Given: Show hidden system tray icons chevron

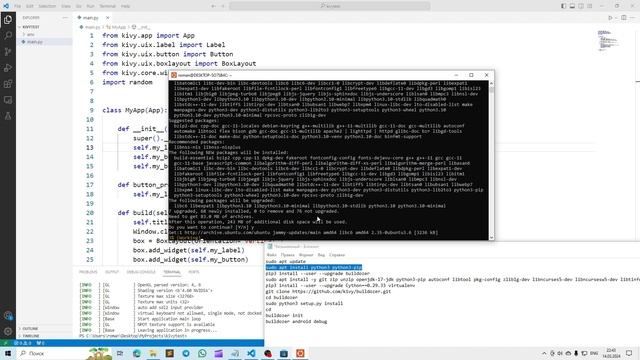Looking at the screenshot, I should [x=544, y=353].
